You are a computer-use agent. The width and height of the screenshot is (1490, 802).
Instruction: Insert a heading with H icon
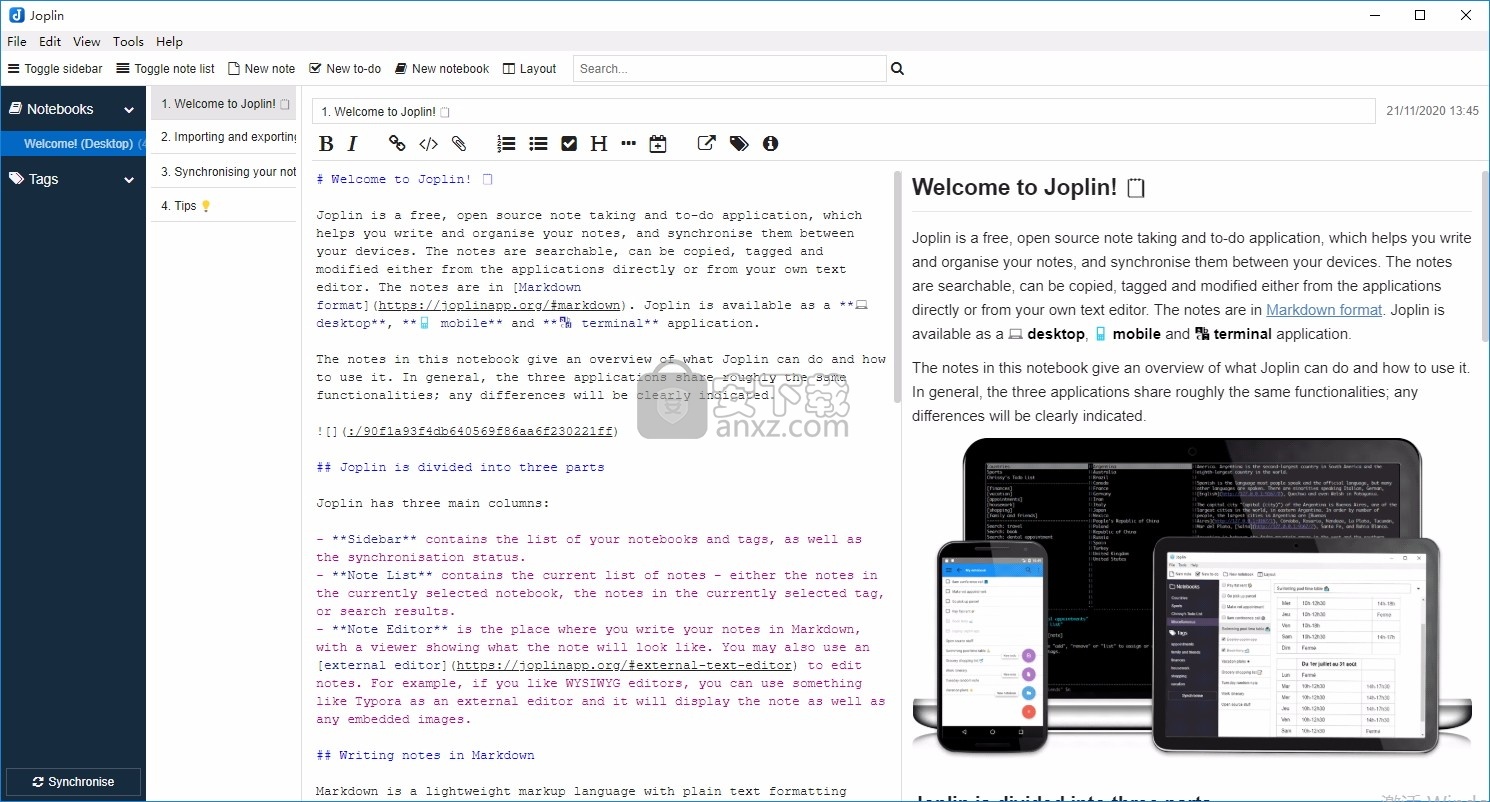598,144
